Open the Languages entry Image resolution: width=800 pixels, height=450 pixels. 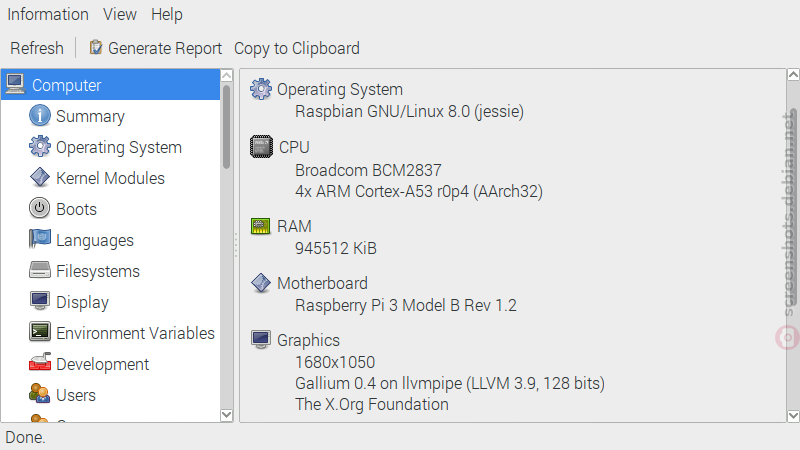coord(95,240)
